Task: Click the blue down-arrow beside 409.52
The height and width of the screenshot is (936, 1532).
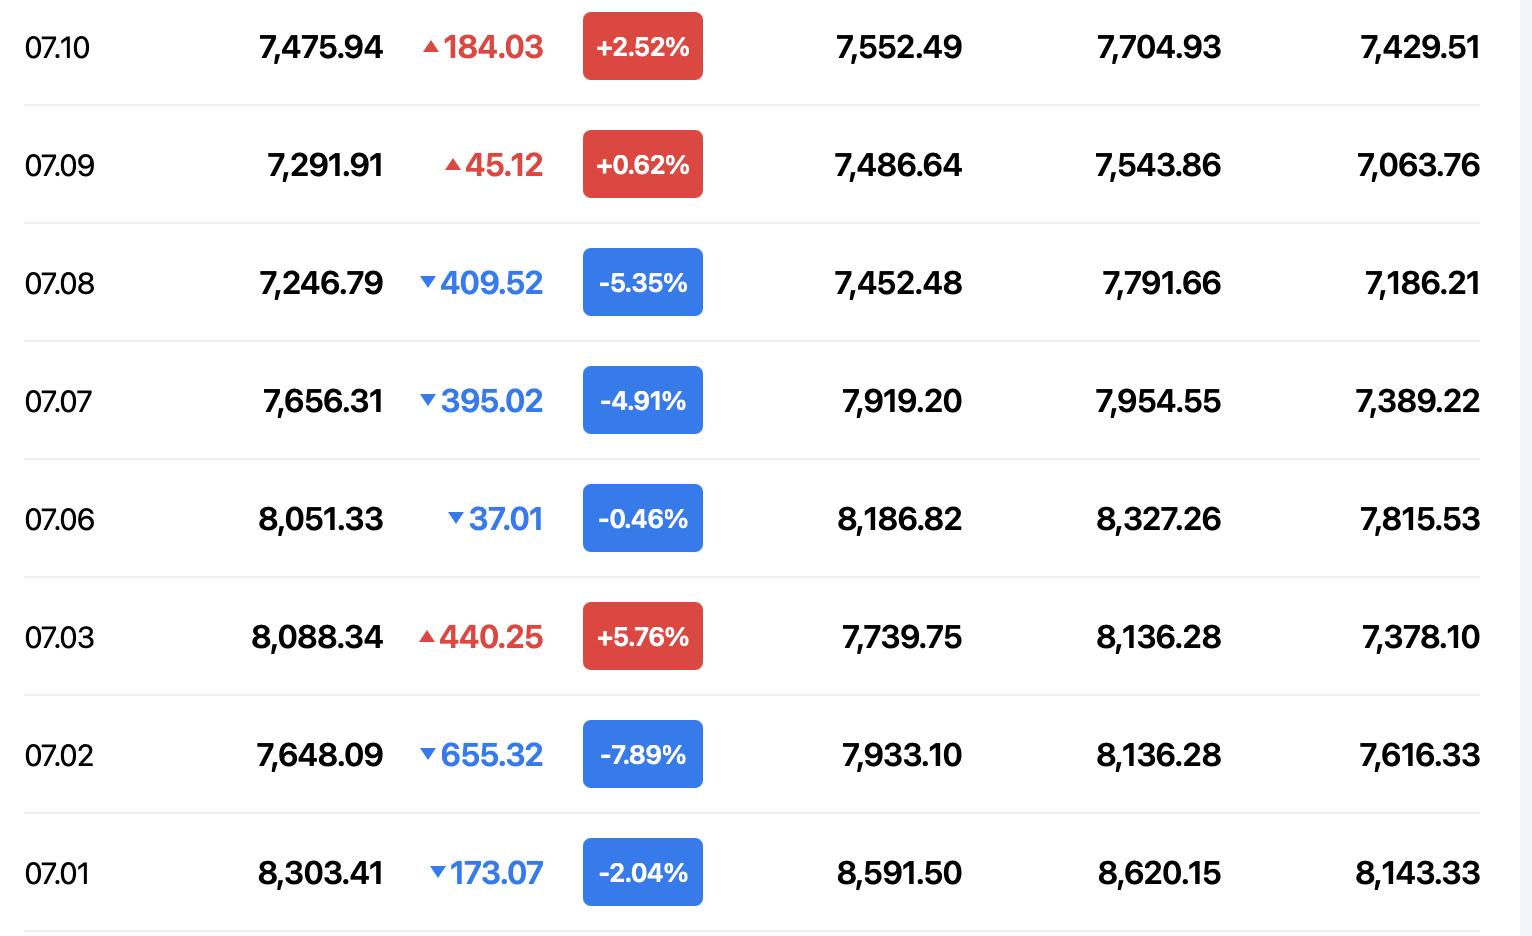Action: point(428,282)
